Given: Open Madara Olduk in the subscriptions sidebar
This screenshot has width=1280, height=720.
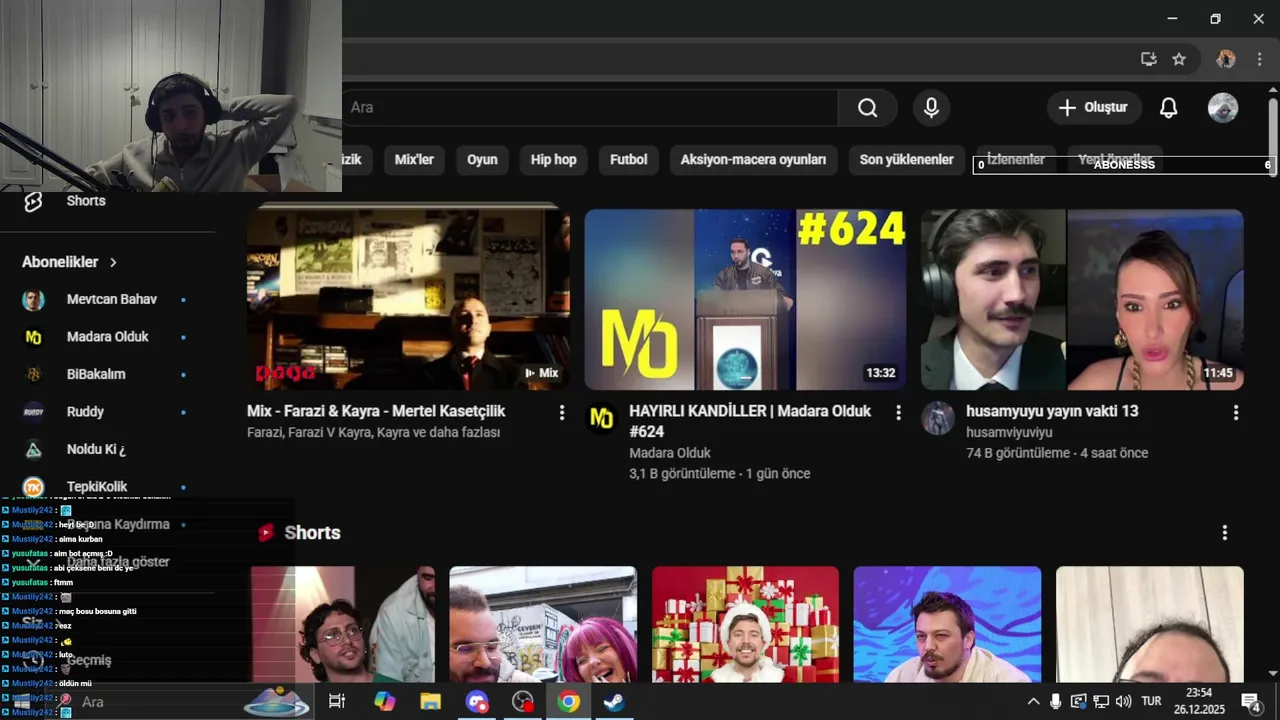Looking at the screenshot, I should pos(107,337).
